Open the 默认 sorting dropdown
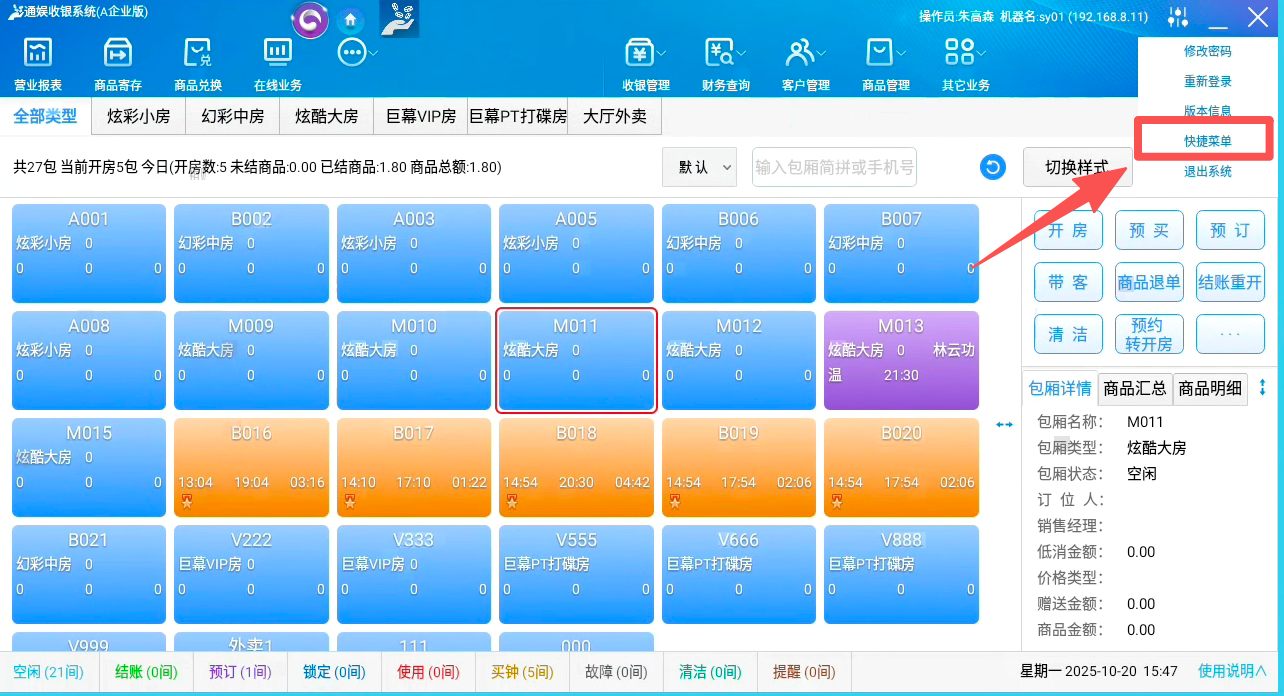The width and height of the screenshot is (1284, 696). click(699, 167)
